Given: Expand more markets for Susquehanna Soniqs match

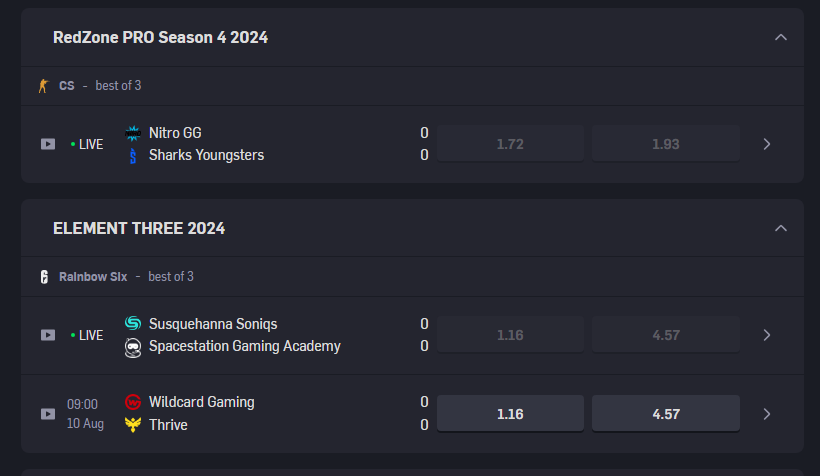Looking at the screenshot, I should pyautogui.click(x=767, y=335).
